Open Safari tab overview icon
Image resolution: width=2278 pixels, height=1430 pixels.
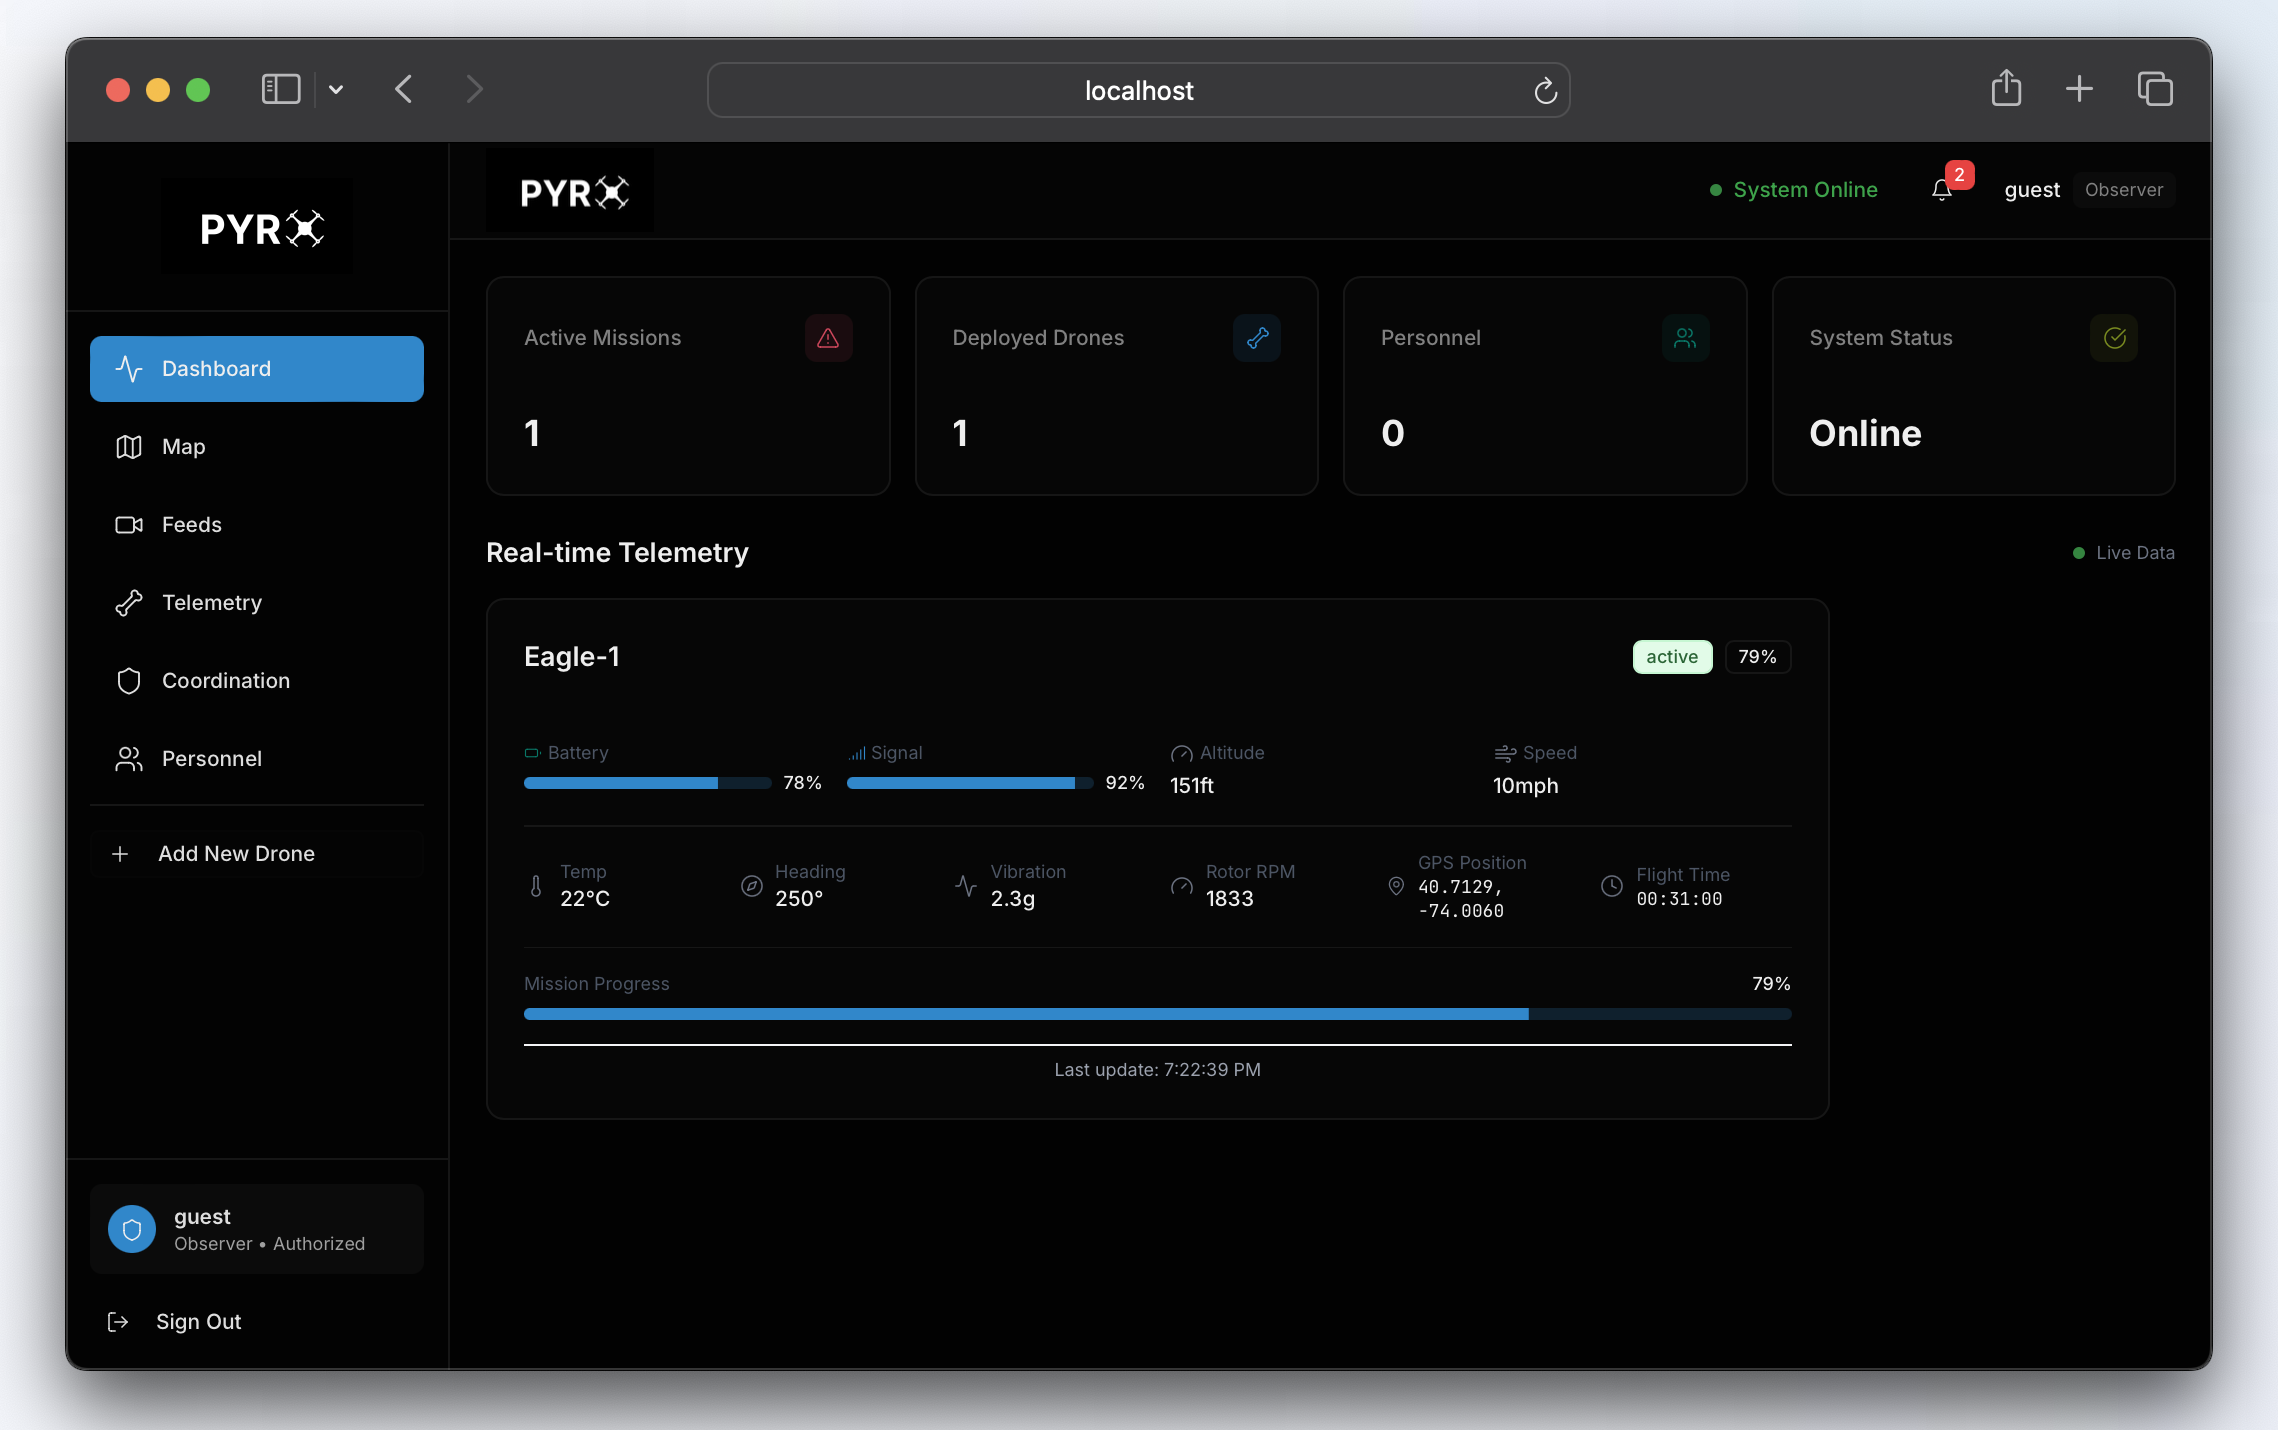click(2154, 90)
